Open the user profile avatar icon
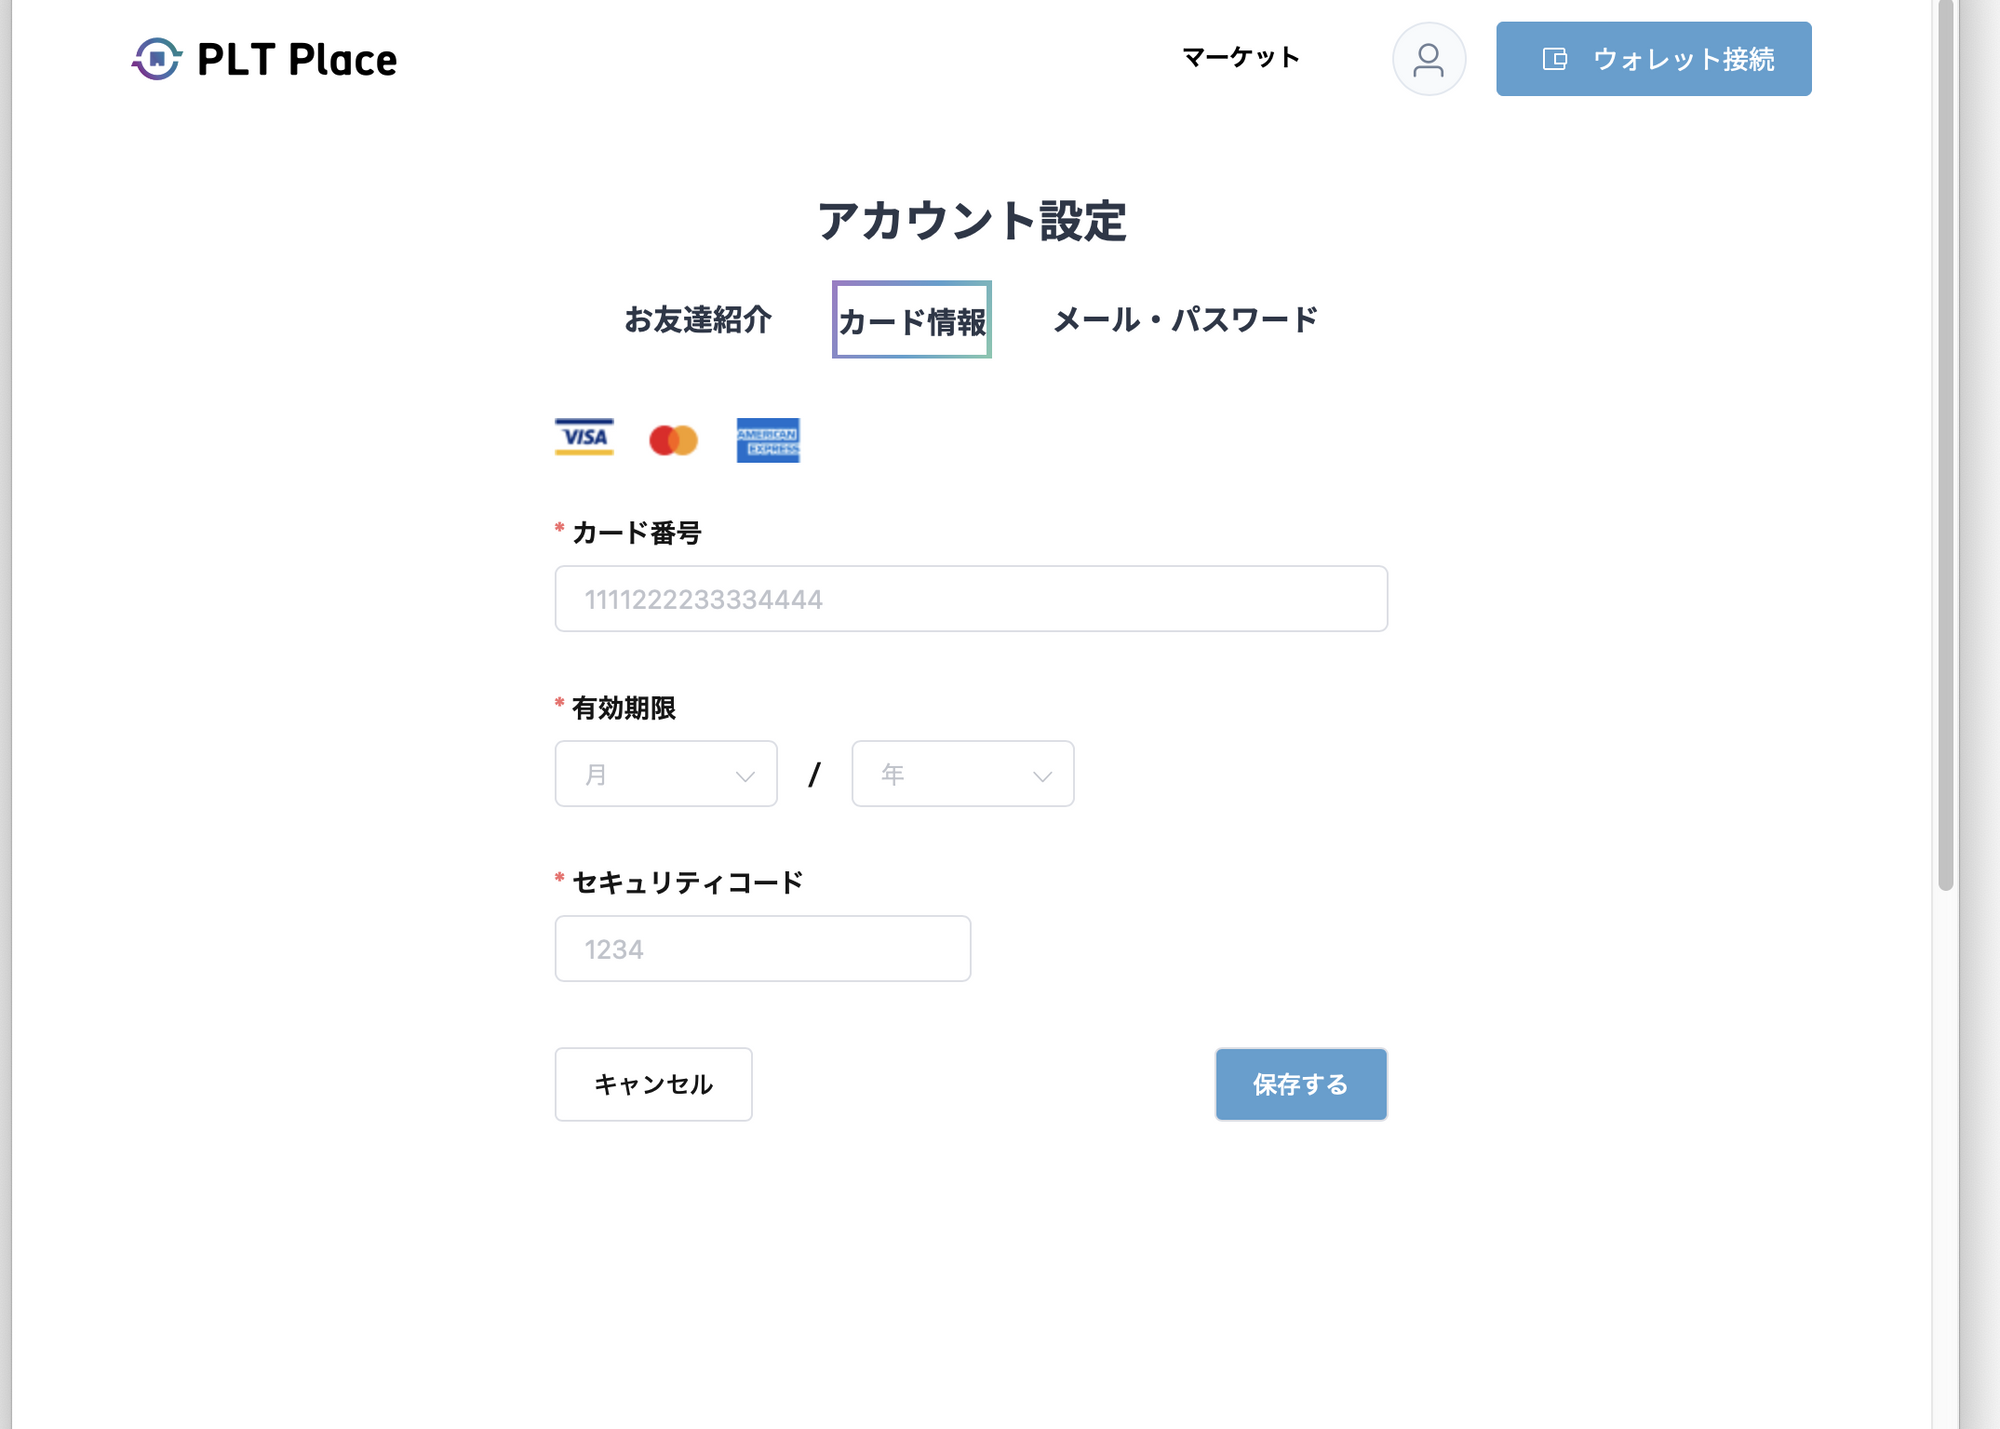Screen dimensions: 2000x1429 pos(1428,59)
